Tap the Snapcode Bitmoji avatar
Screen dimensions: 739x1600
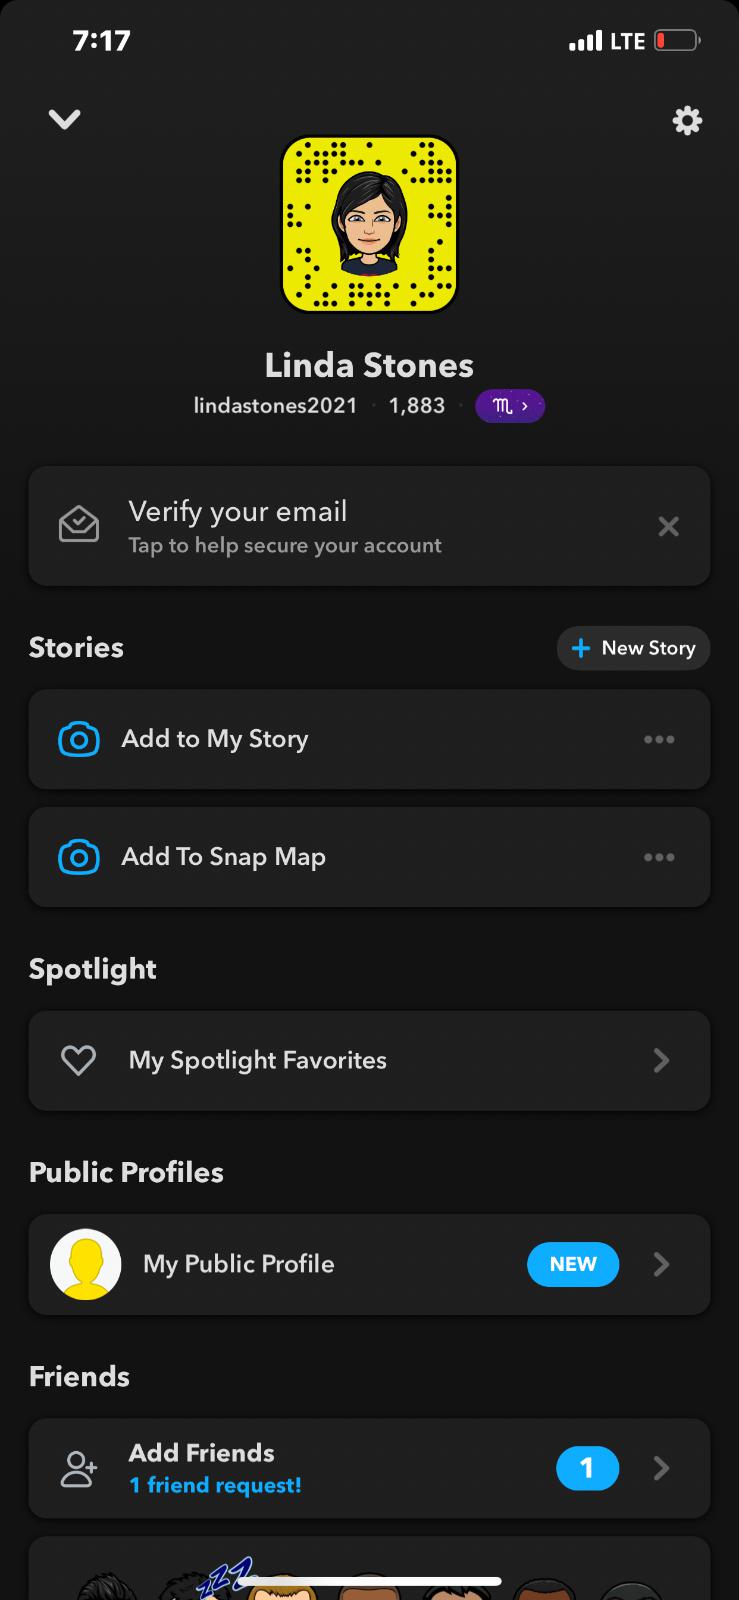(369, 224)
